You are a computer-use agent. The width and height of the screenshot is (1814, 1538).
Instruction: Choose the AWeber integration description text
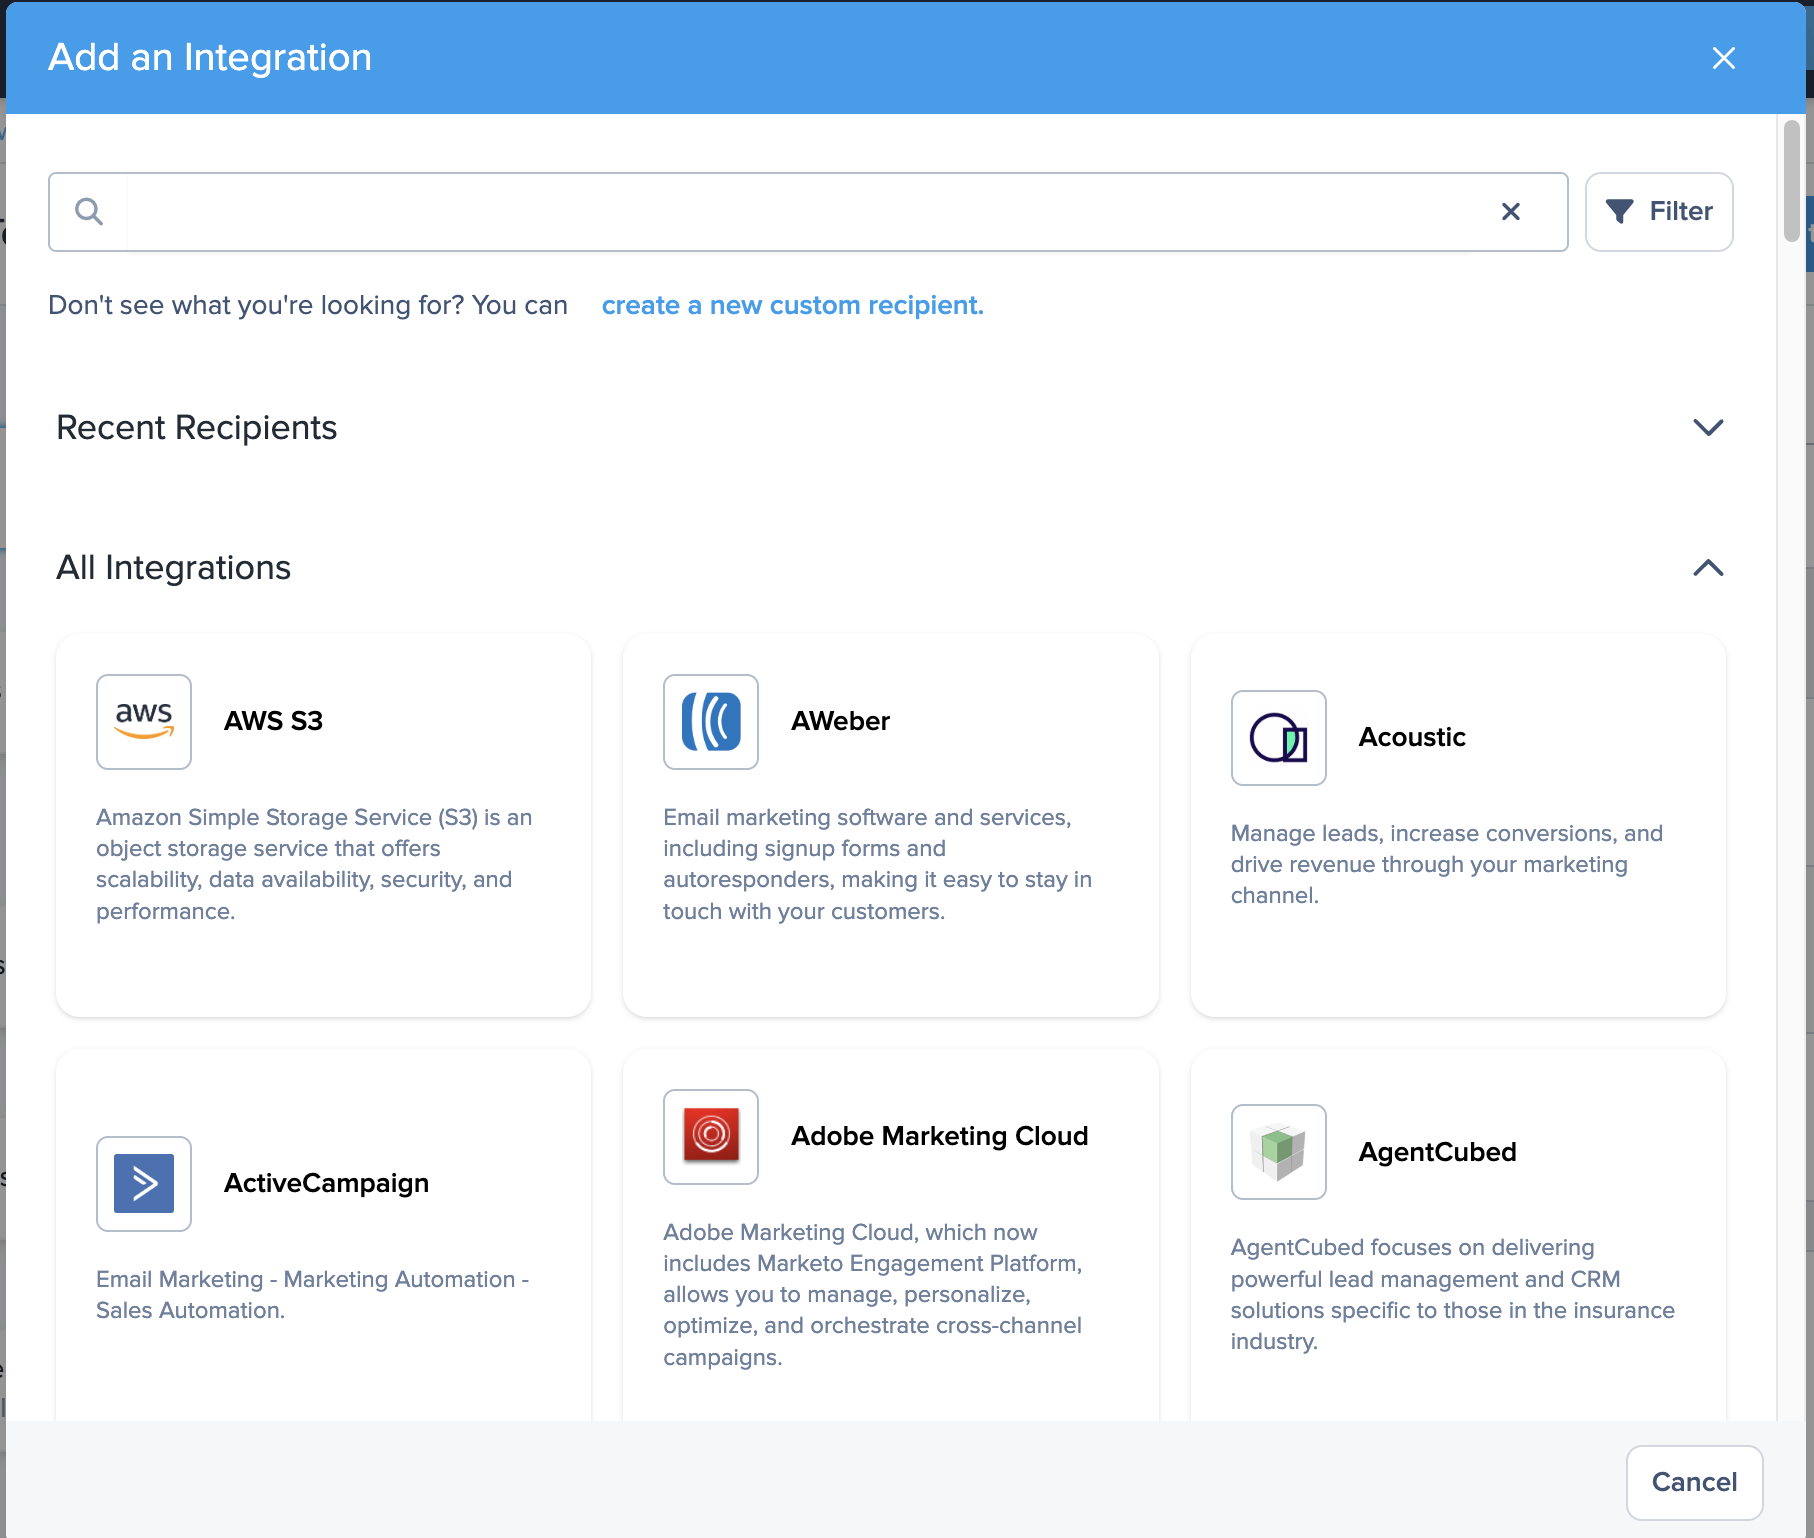pos(877,864)
